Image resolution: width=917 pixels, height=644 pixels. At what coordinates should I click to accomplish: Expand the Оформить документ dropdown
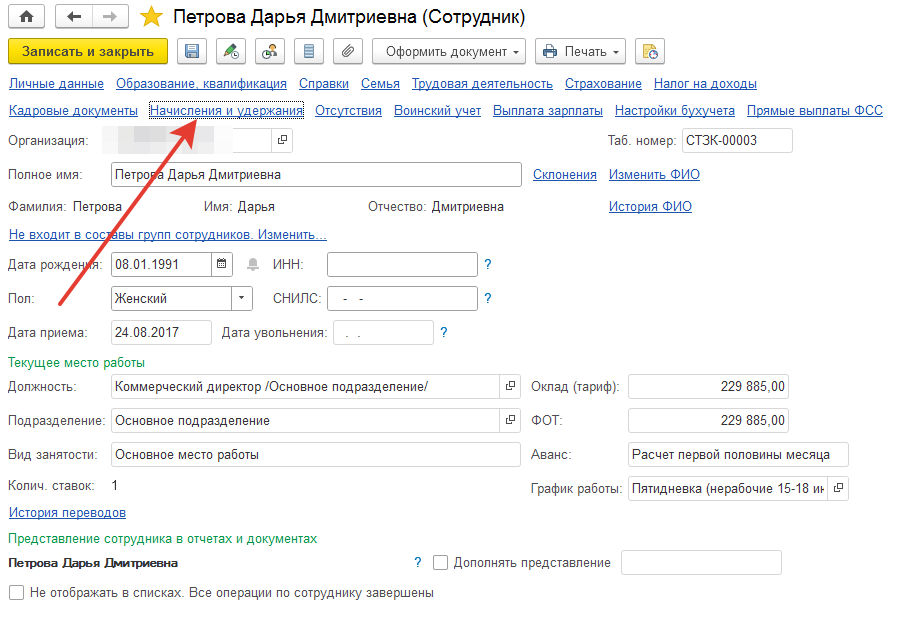(449, 51)
